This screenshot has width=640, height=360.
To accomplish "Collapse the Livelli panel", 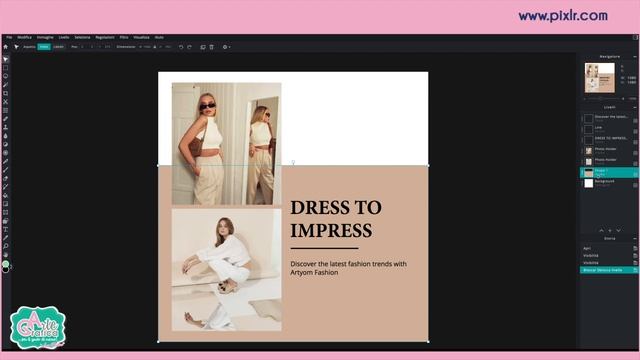I will 635,107.
